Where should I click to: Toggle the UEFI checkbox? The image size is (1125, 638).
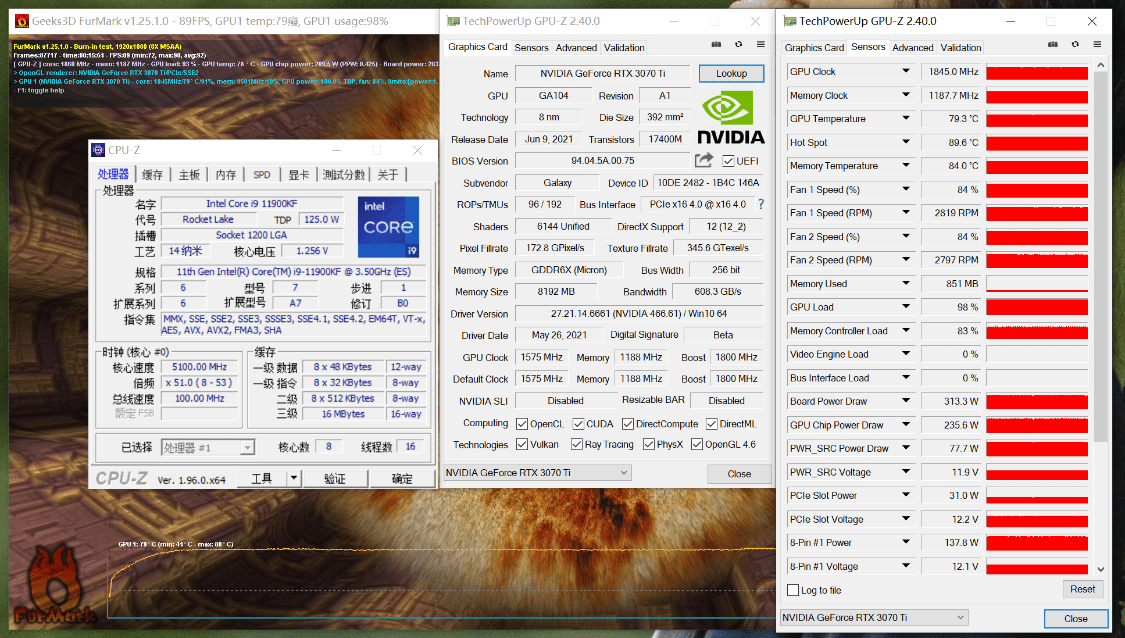(728, 161)
